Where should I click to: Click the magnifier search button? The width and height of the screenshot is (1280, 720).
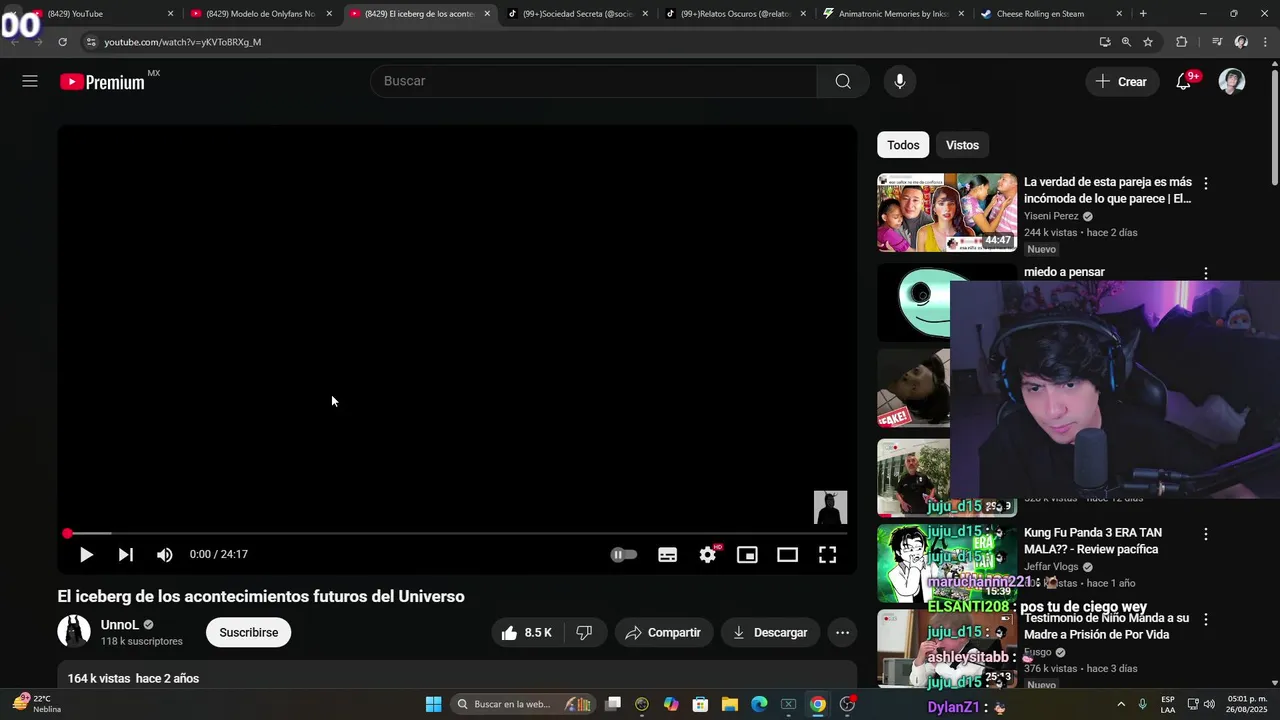point(843,81)
